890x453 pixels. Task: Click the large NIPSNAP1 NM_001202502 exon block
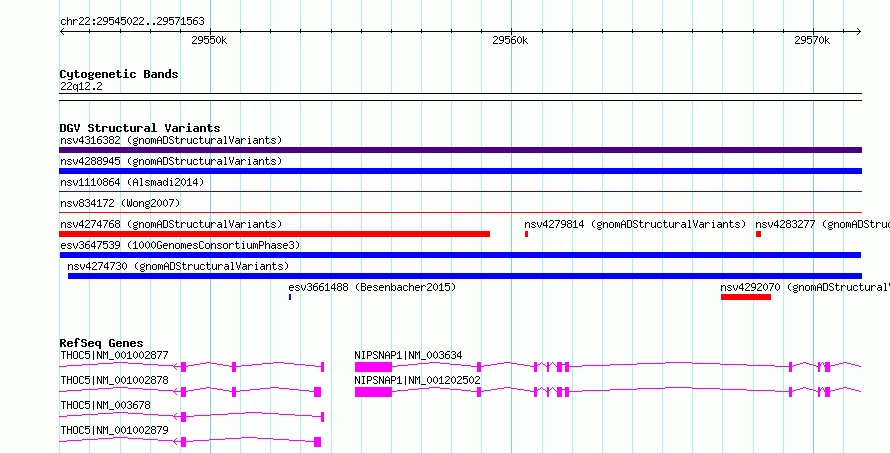373,392
